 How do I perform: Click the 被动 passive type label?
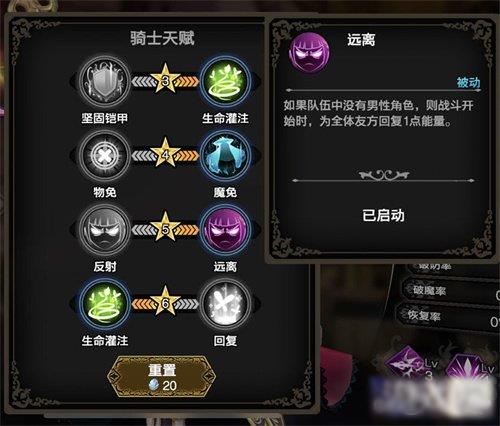468,82
